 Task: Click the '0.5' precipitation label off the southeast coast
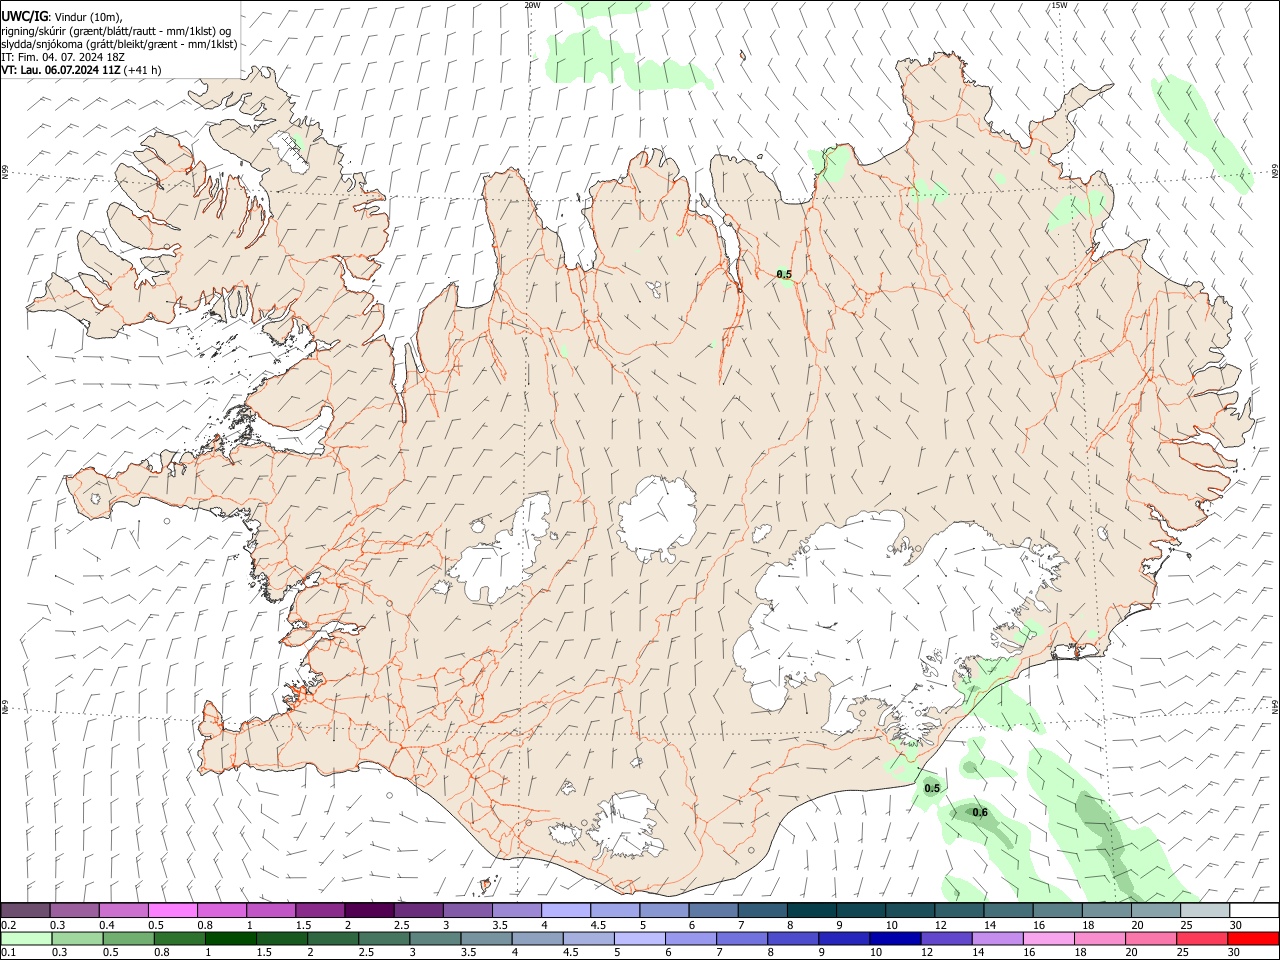[932, 788]
